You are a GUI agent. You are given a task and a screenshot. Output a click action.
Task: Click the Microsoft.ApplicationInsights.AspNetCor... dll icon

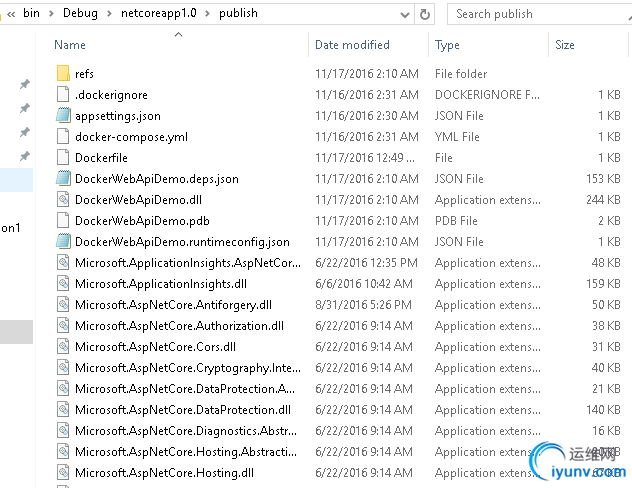point(63,262)
